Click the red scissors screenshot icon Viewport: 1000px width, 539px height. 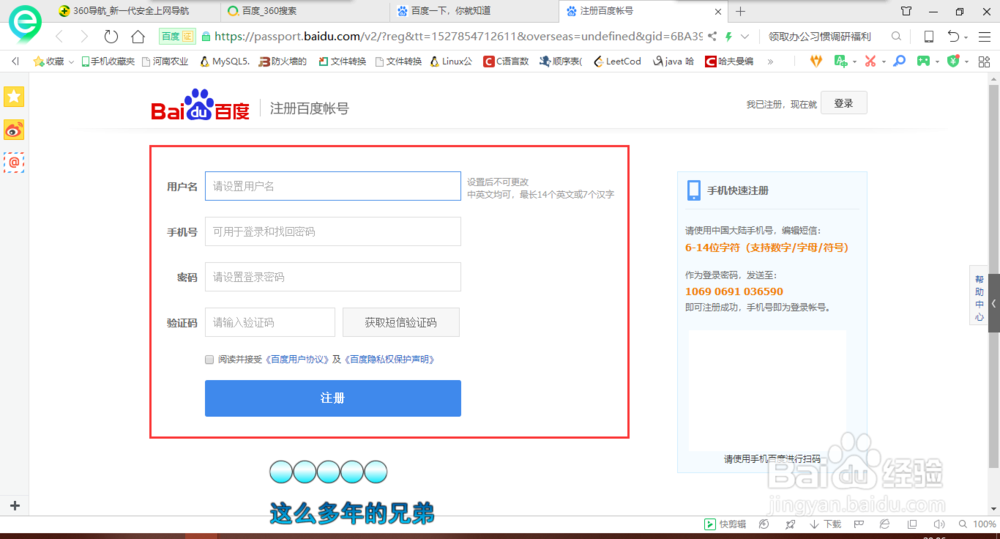[x=870, y=61]
